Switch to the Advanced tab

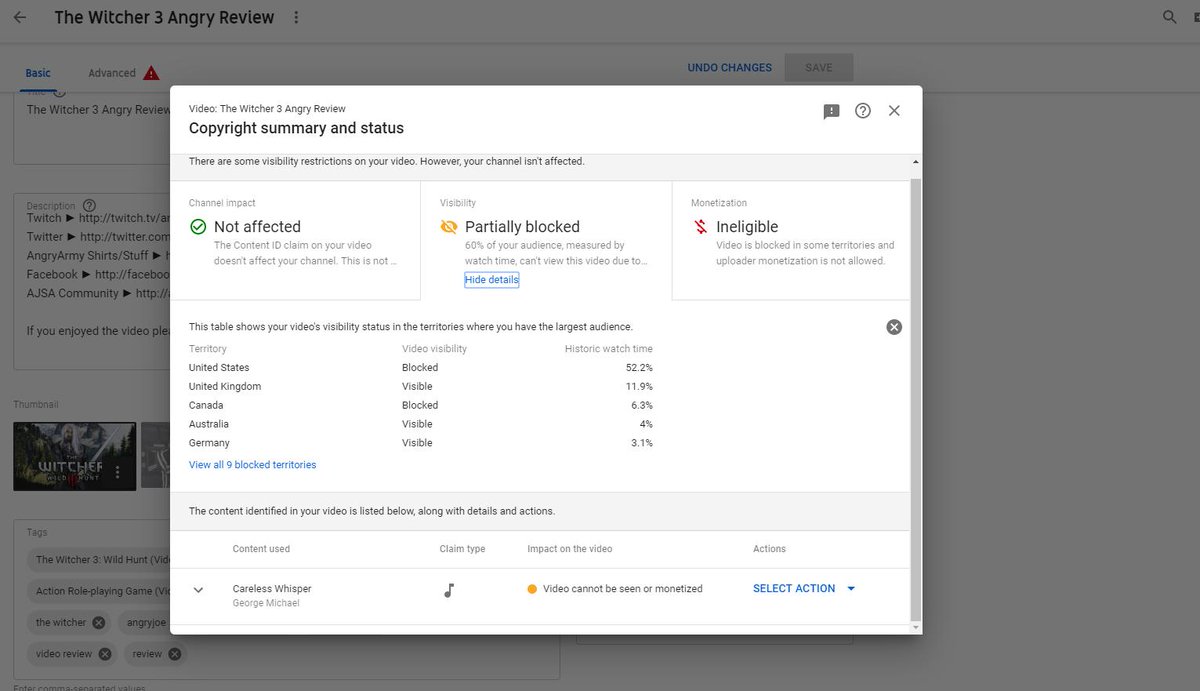pos(112,73)
